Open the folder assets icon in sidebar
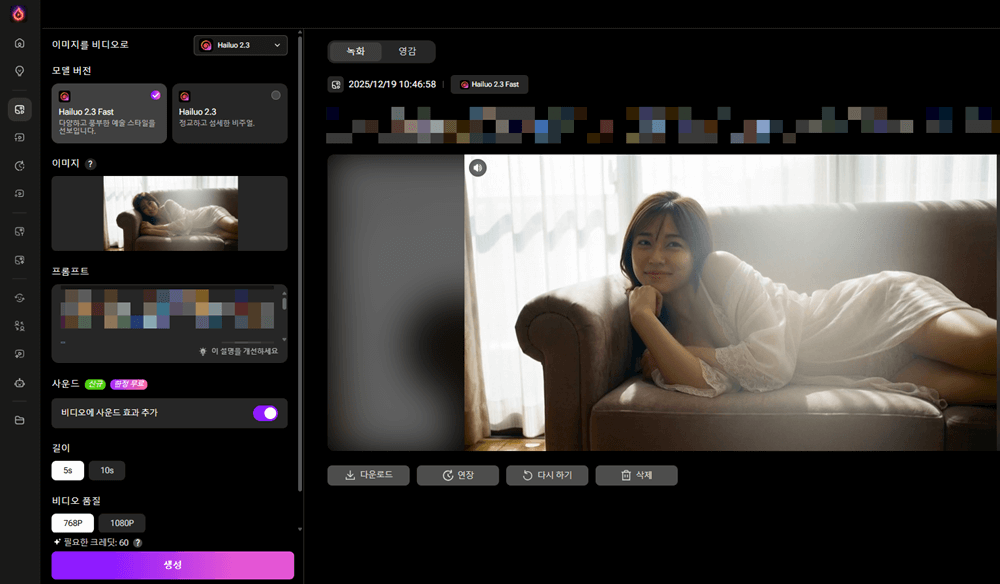 pos(19,420)
